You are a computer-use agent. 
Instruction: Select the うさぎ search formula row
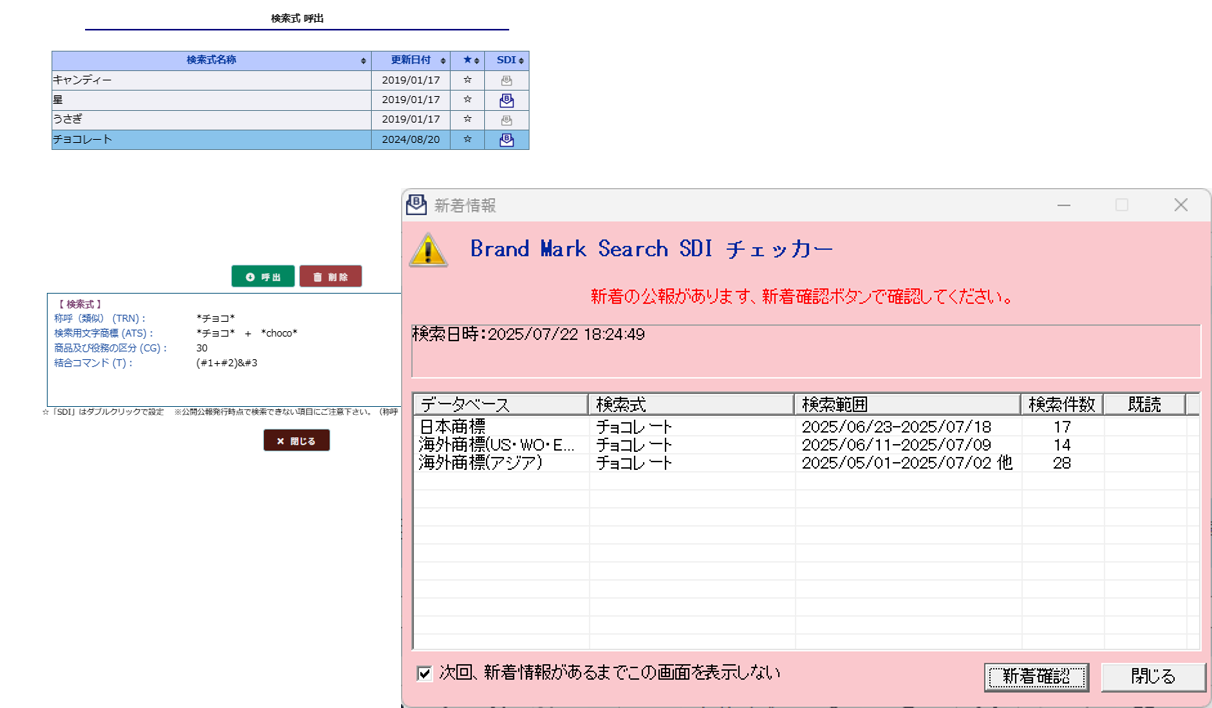click(290, 120)
